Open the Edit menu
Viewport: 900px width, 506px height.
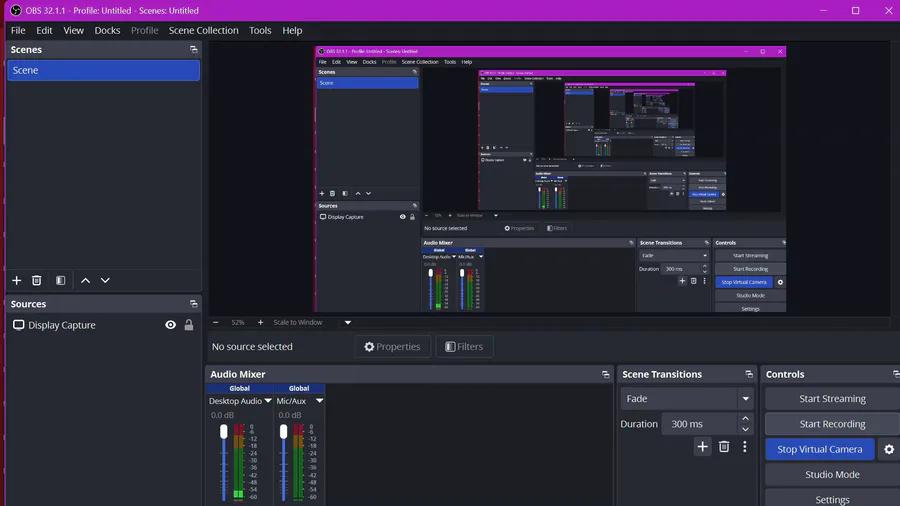pyautogui.click(x=44, y=30)
